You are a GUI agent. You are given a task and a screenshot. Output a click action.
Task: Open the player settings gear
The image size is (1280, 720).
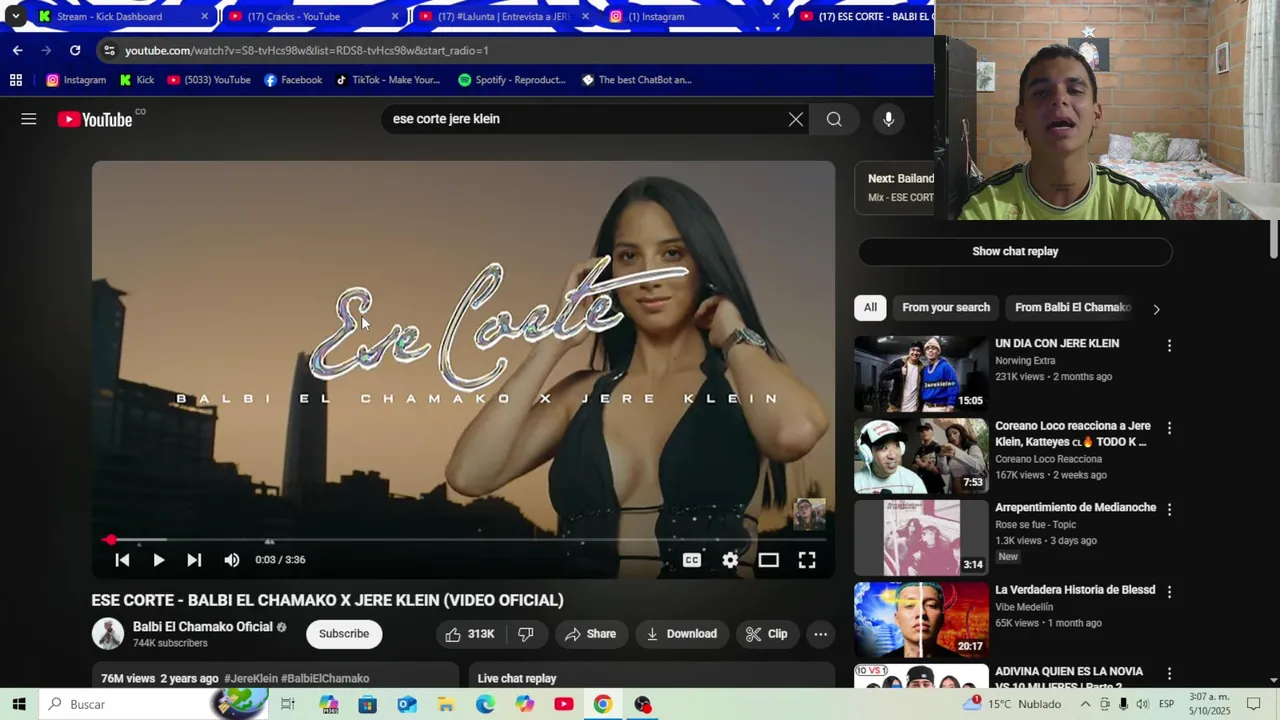730,560
